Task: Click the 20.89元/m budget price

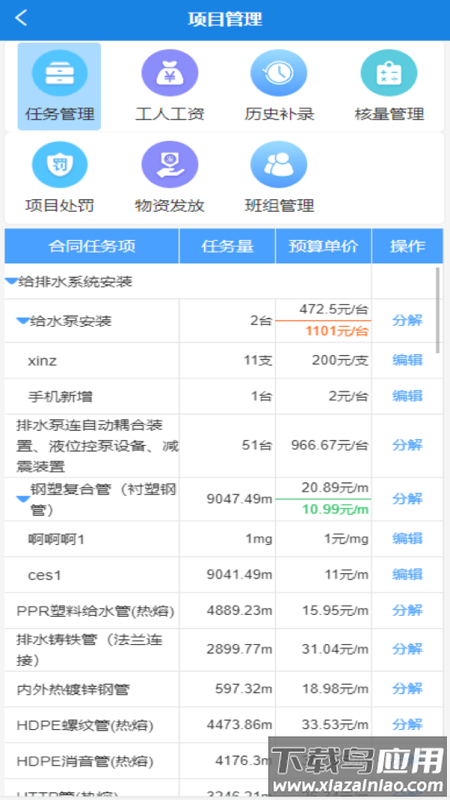Action: (335, 488)
